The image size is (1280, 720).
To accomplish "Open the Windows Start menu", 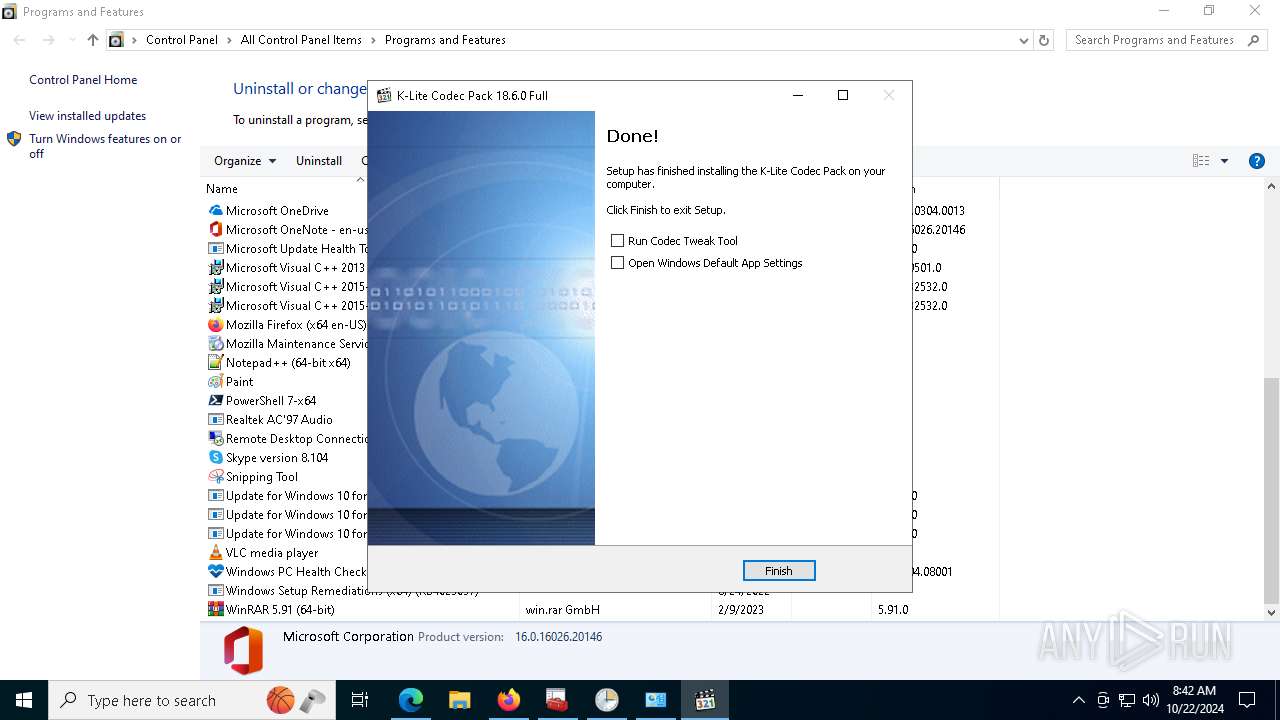I will coord(24,700).
